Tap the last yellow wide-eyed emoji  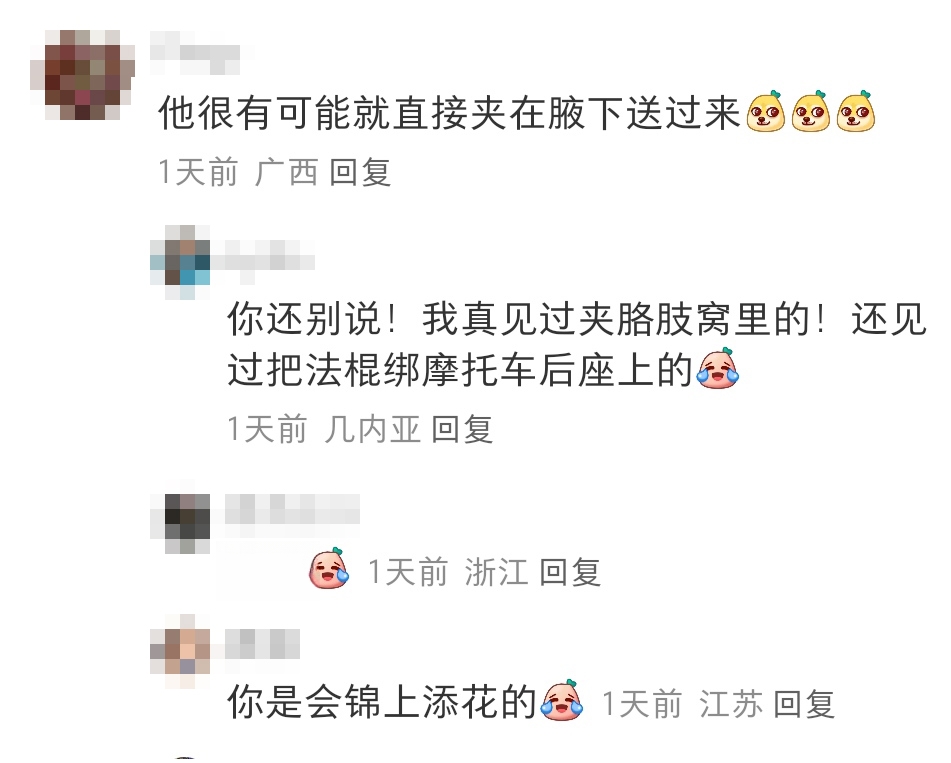(x=856, y=112)
